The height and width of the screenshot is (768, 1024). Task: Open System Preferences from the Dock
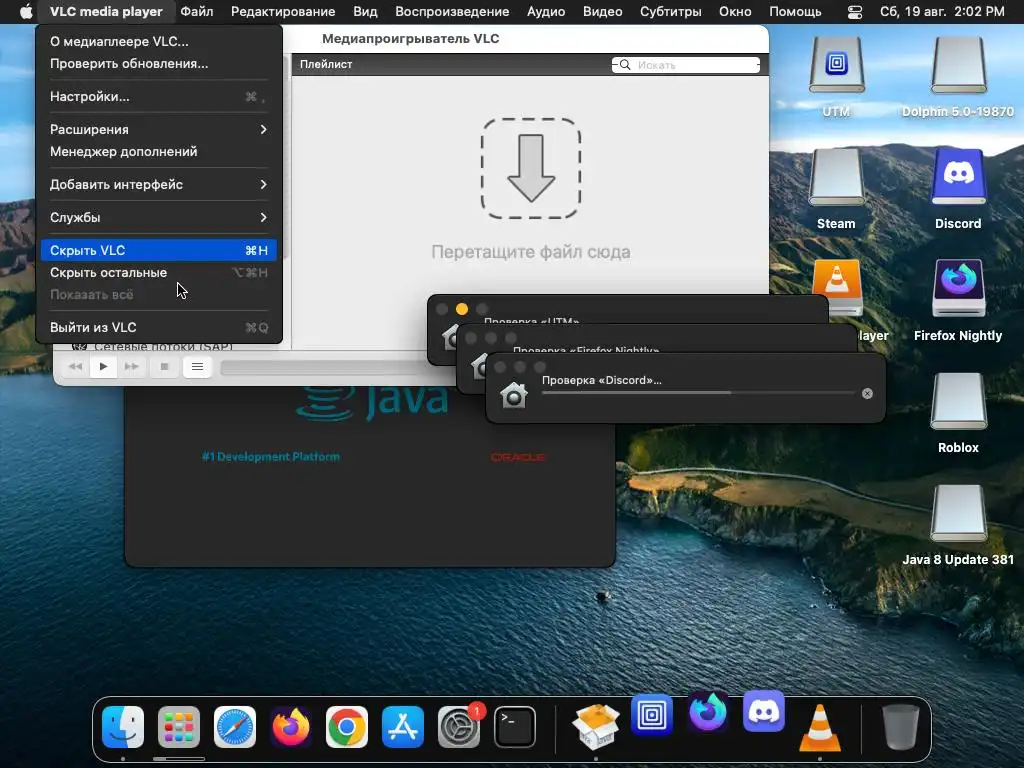click(459, 727)
